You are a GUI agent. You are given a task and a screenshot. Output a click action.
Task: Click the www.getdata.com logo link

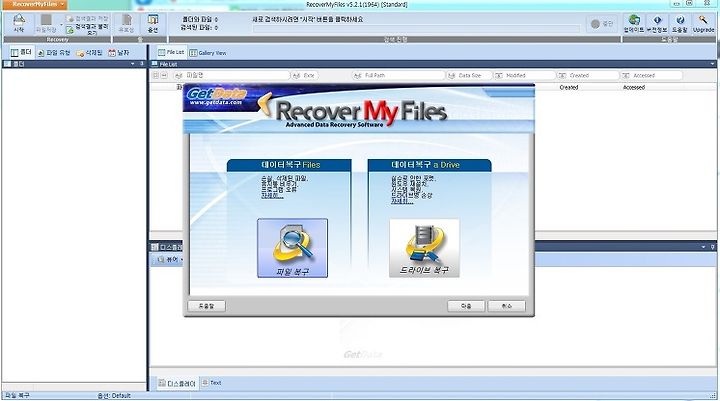[x=216, y=102]
